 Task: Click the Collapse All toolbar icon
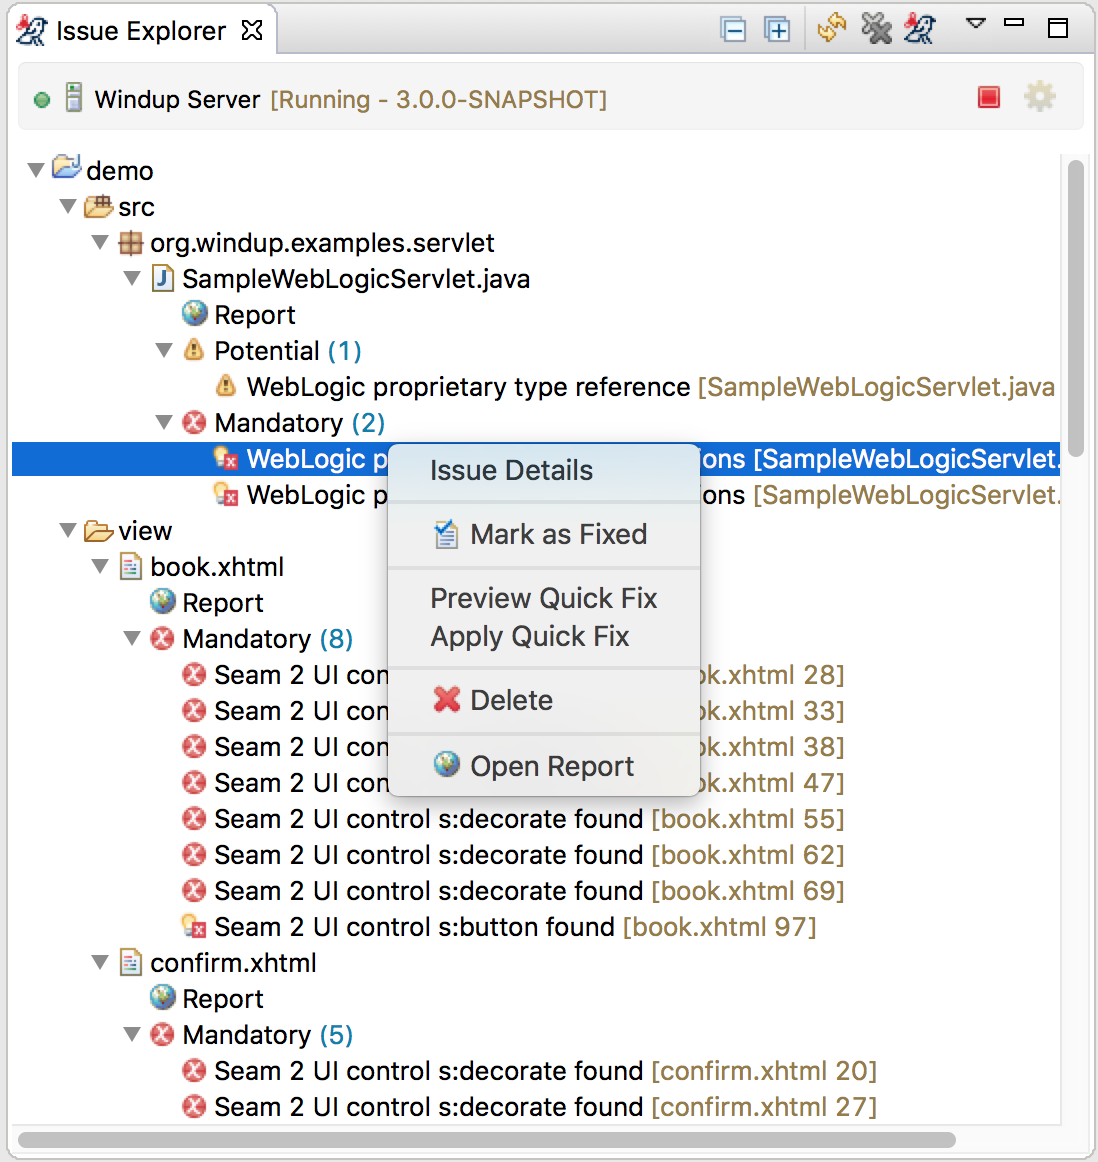click(733, 30)
